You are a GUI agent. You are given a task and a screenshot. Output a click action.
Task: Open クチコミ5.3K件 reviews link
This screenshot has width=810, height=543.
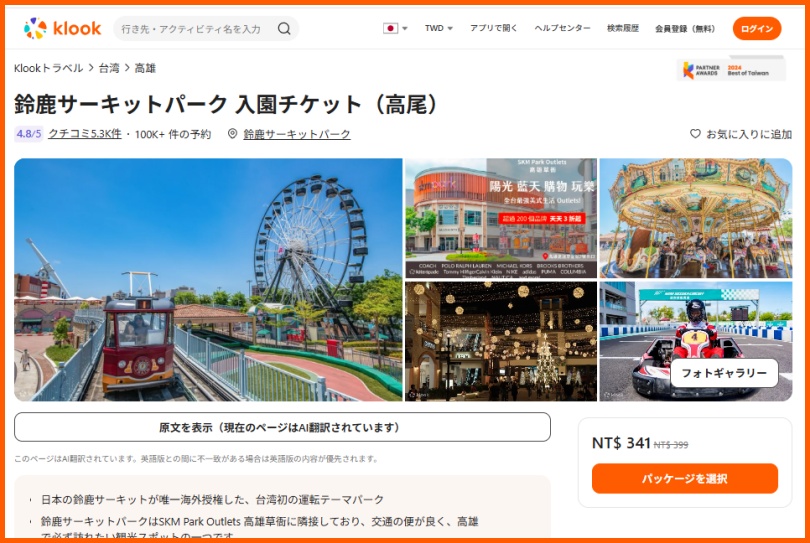click(85, 134)
